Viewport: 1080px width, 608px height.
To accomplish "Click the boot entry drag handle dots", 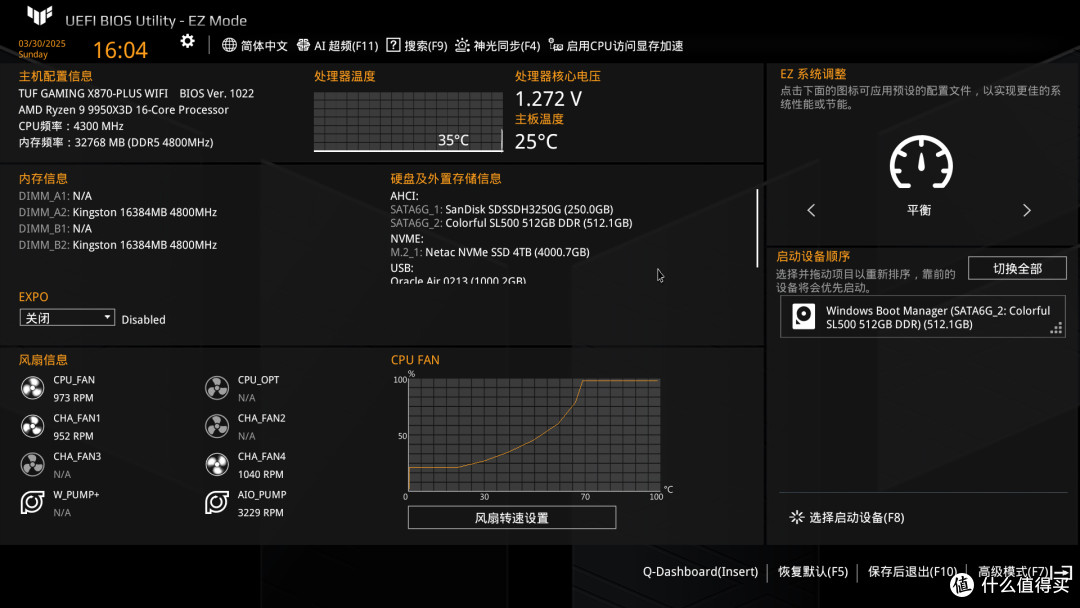I will coord(1056,328).
